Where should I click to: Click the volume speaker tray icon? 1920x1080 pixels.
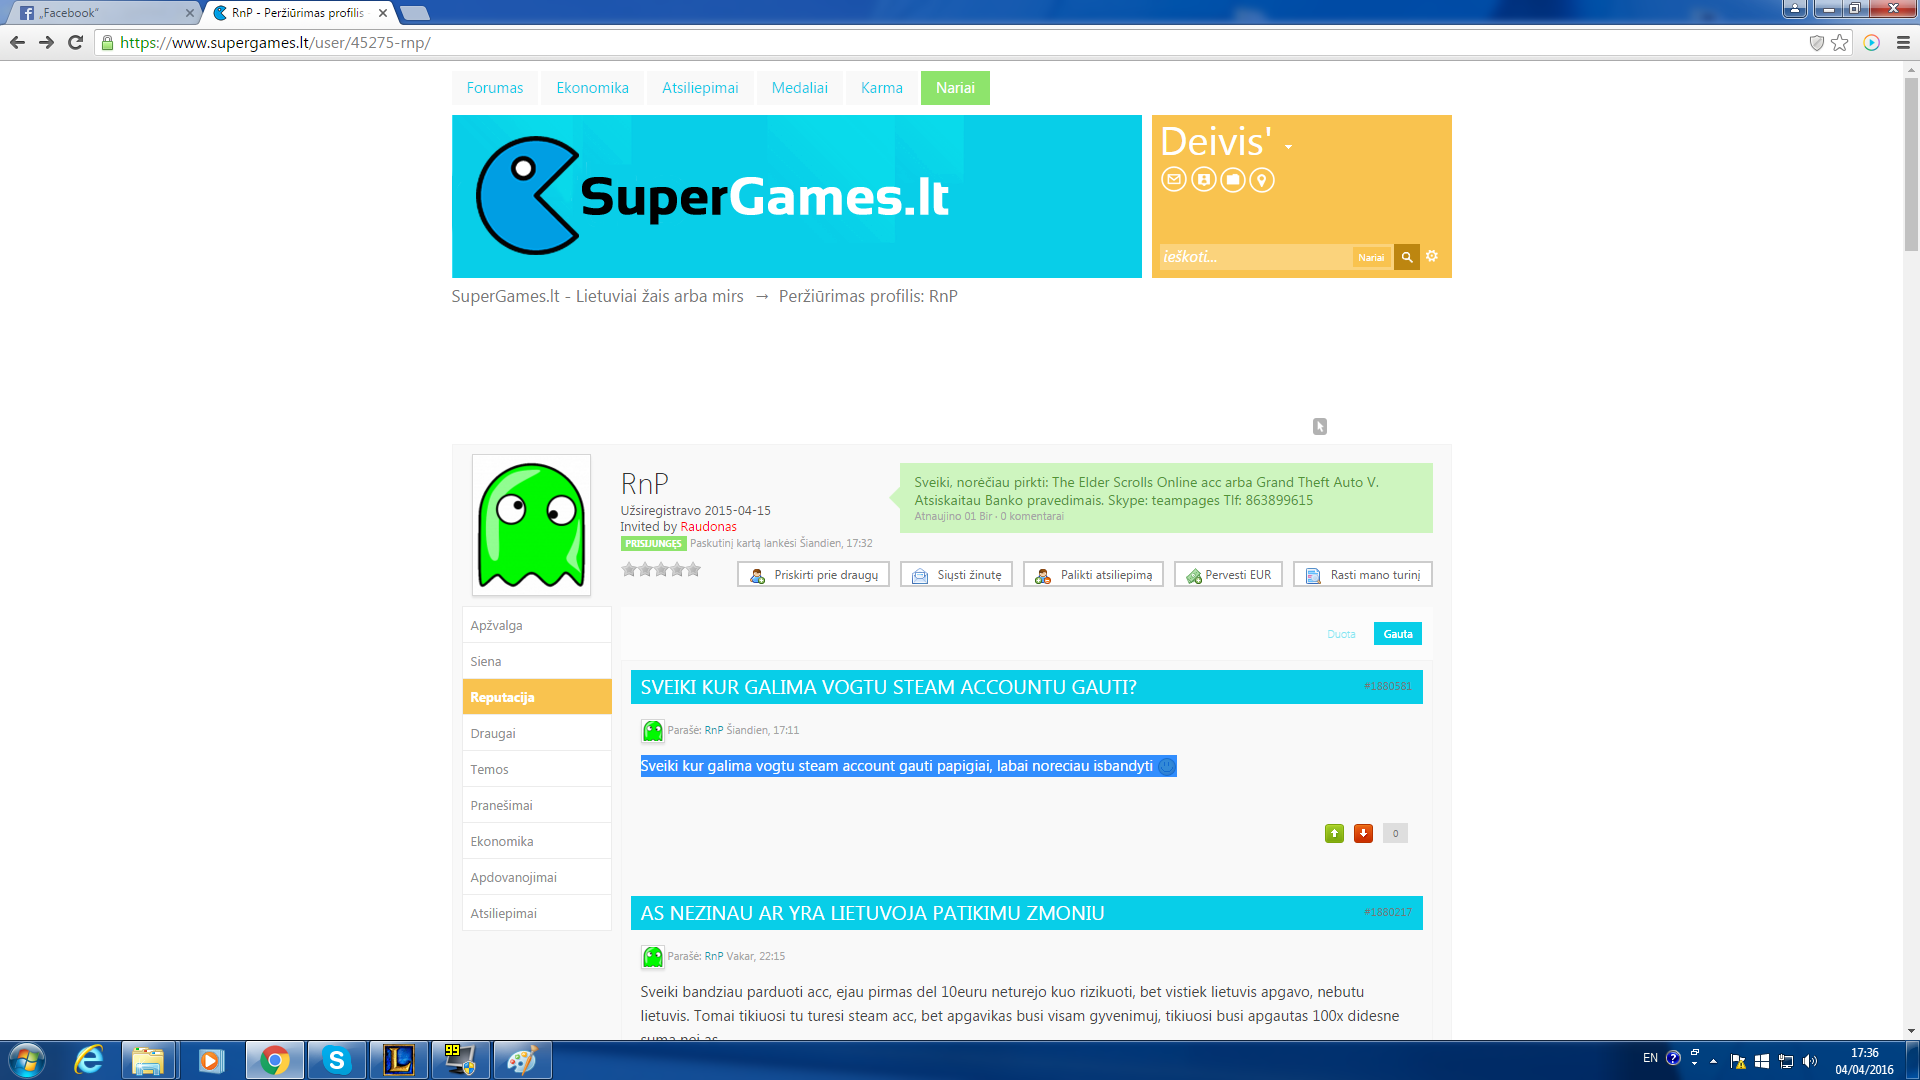tap(1810, 1061)
